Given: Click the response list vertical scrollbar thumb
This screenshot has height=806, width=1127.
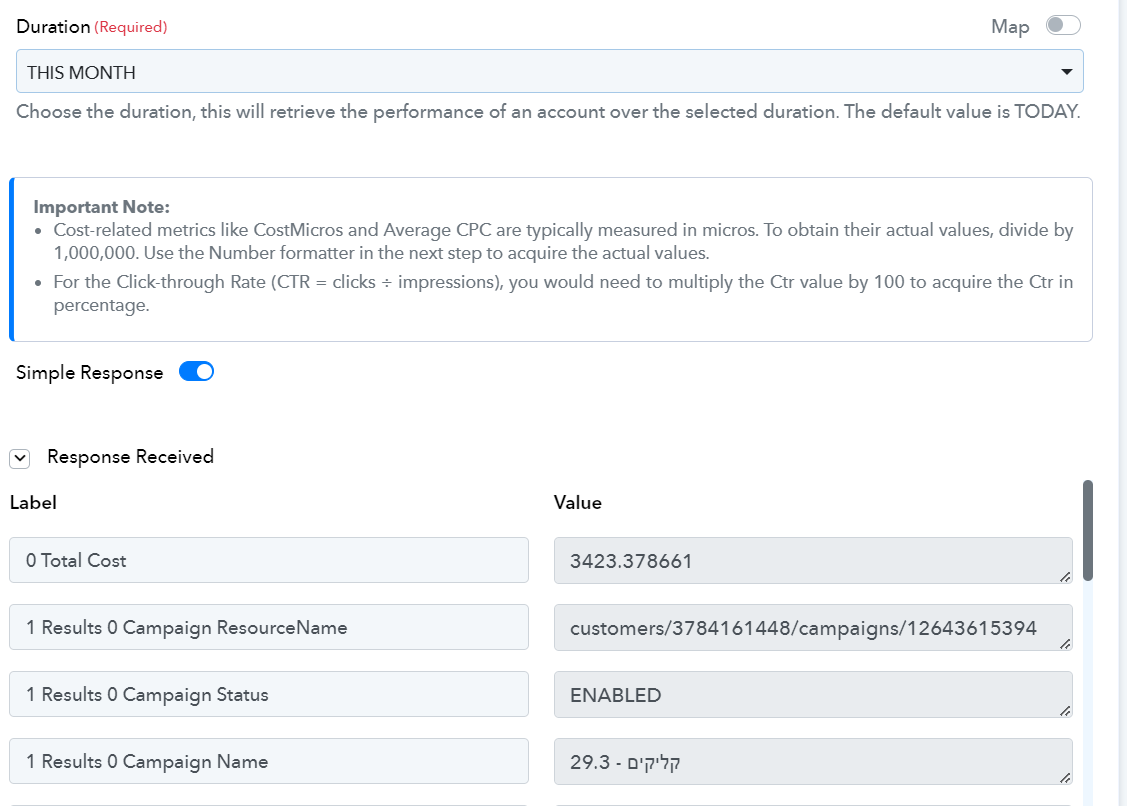Looking at the screenshot, I should (x=1087, y=530).
